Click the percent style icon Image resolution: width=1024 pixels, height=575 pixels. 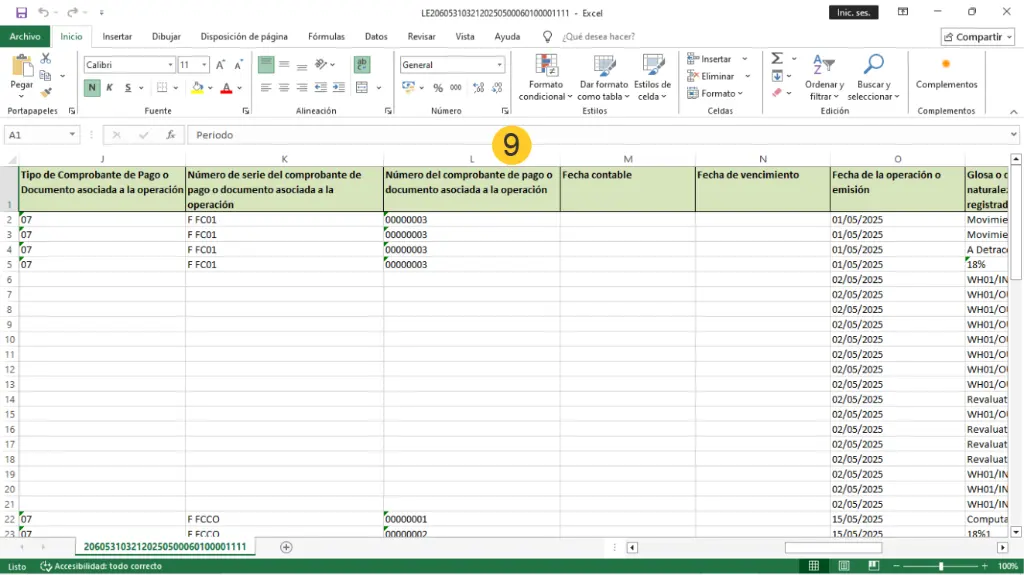coord(438,88)
